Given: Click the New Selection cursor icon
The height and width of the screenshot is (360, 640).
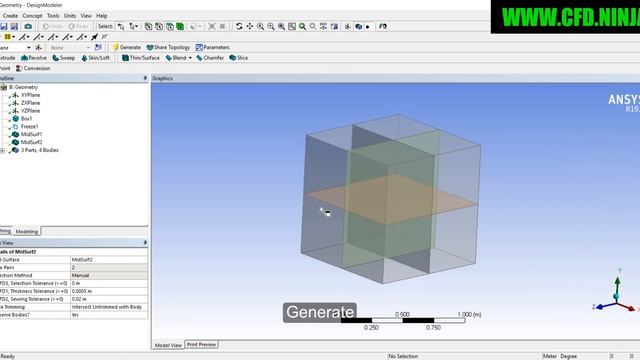Looking at the screenshot, I should 121,27.
